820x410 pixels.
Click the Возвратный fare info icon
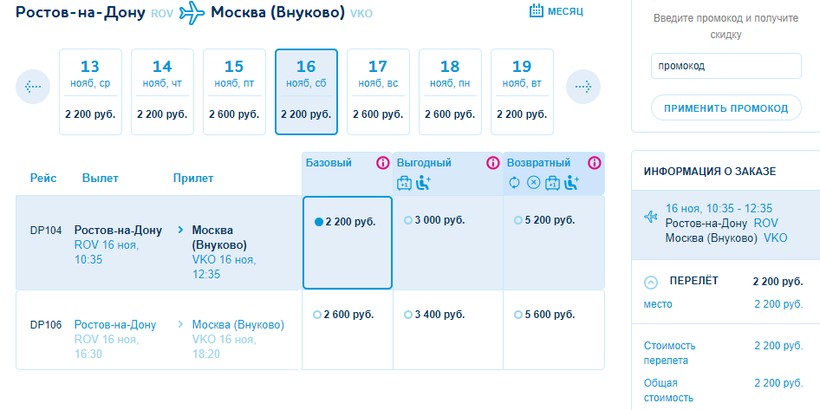[x=595, y=163]
